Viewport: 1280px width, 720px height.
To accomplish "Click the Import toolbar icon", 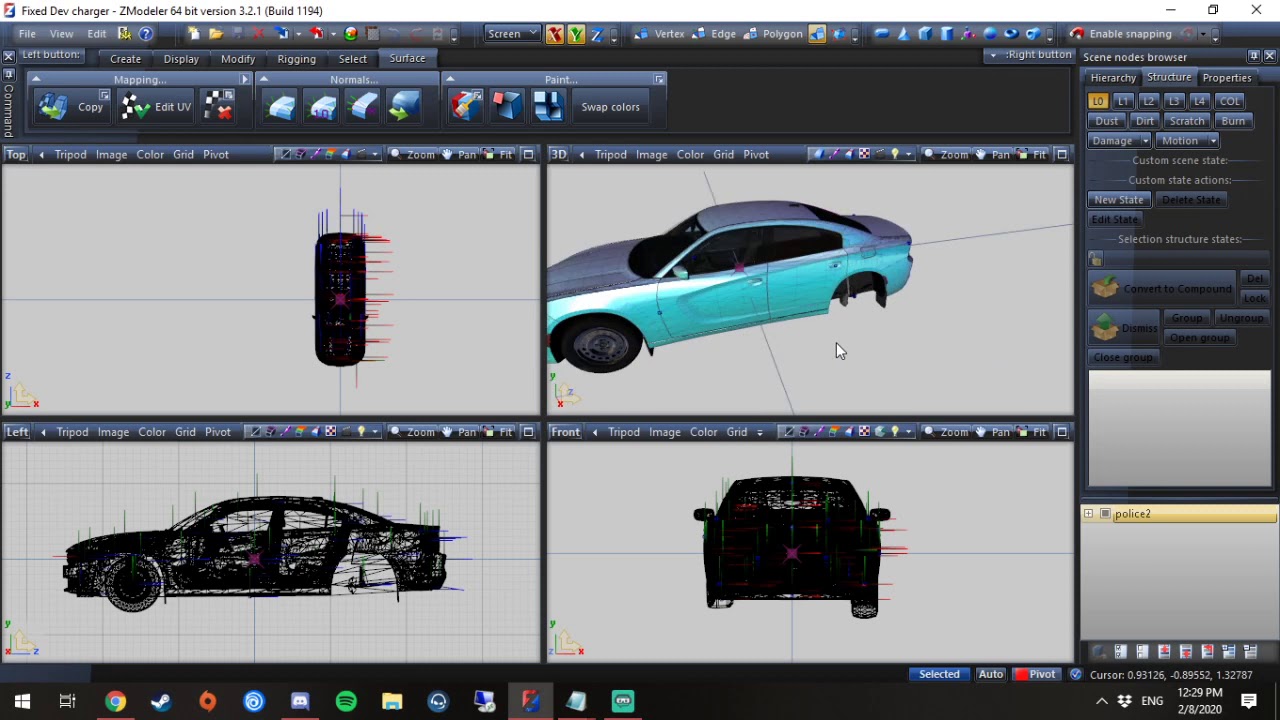I will pos(282,34).
